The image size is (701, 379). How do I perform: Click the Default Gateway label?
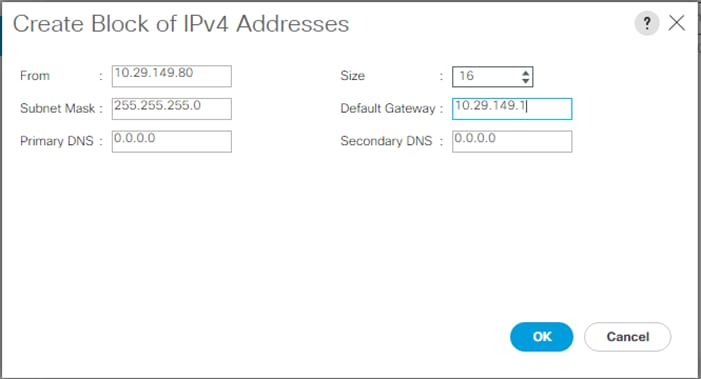388,108
